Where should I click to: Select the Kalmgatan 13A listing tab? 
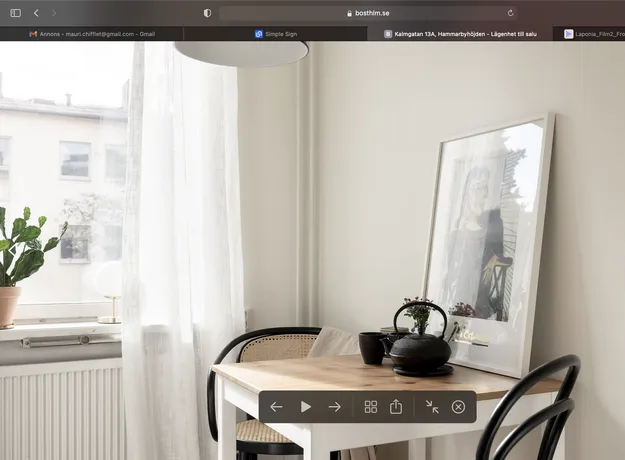[460, 34]
